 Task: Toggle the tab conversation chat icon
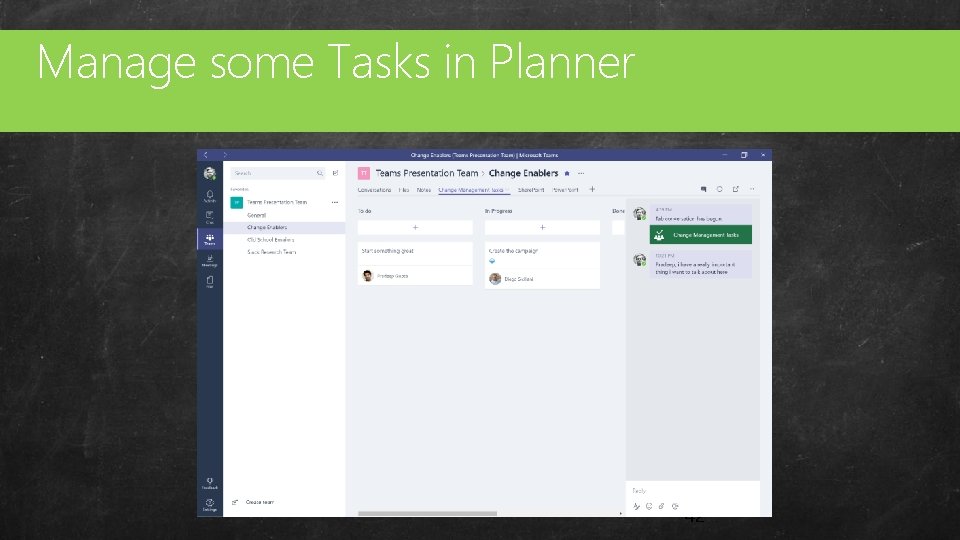click(x=703, y=189)
